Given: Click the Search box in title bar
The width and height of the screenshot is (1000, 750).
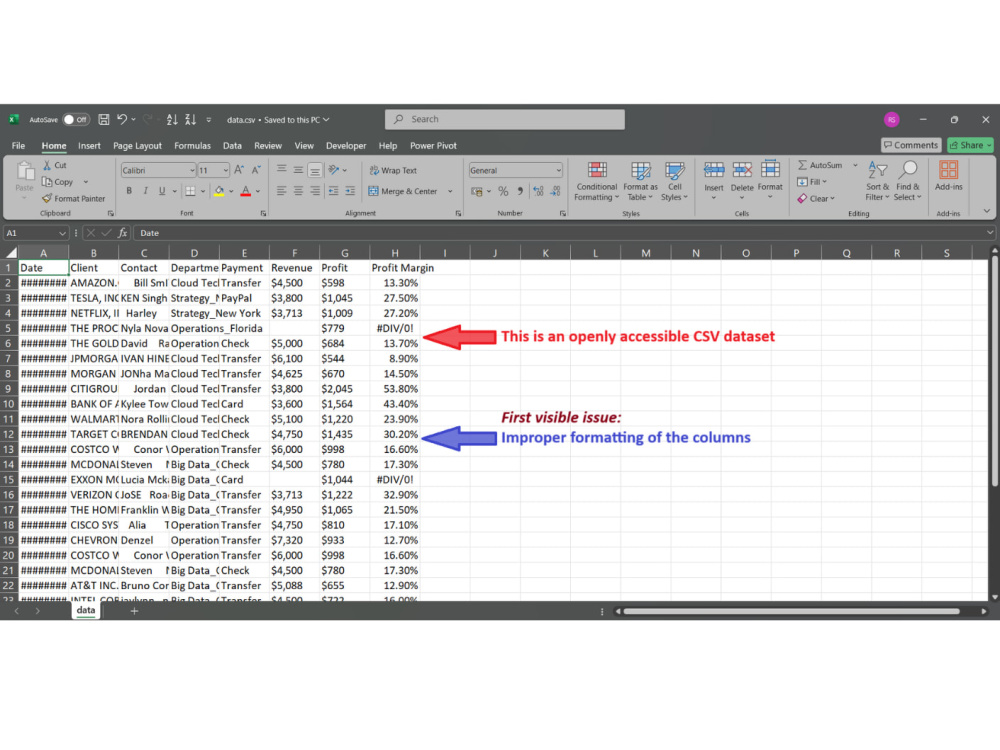Looking at the screenshot, I should coord(504,119).
